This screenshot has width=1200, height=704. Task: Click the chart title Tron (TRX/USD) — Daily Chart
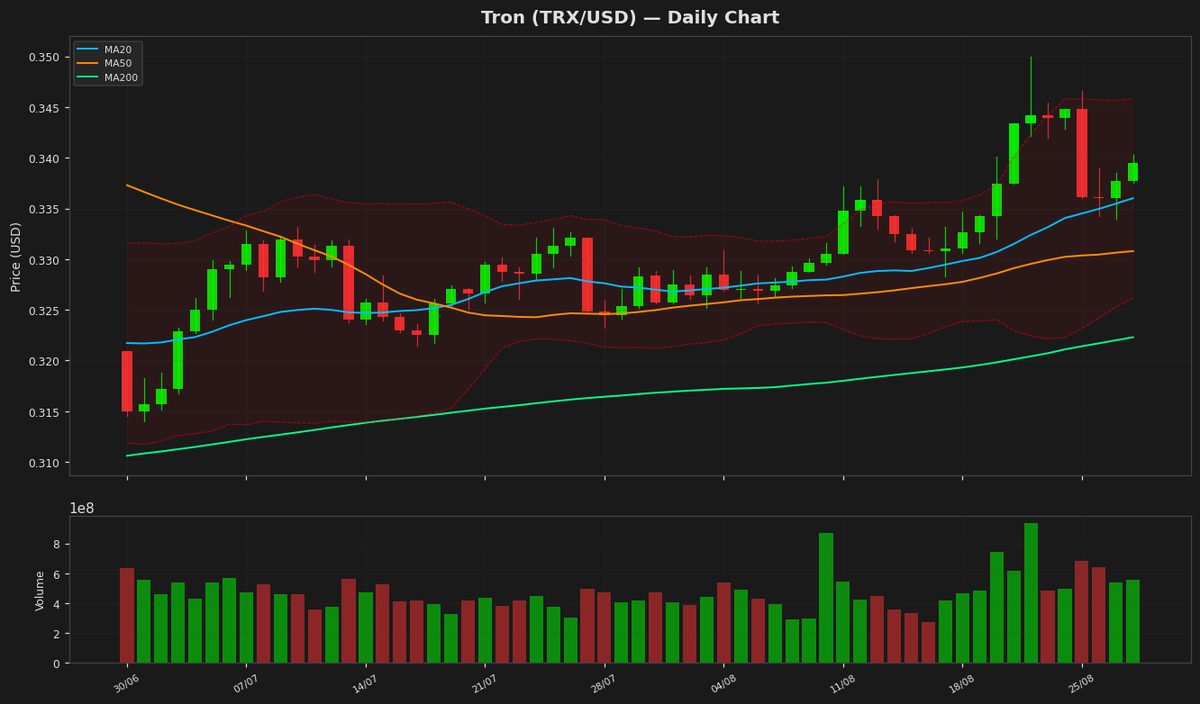[630, 17]
